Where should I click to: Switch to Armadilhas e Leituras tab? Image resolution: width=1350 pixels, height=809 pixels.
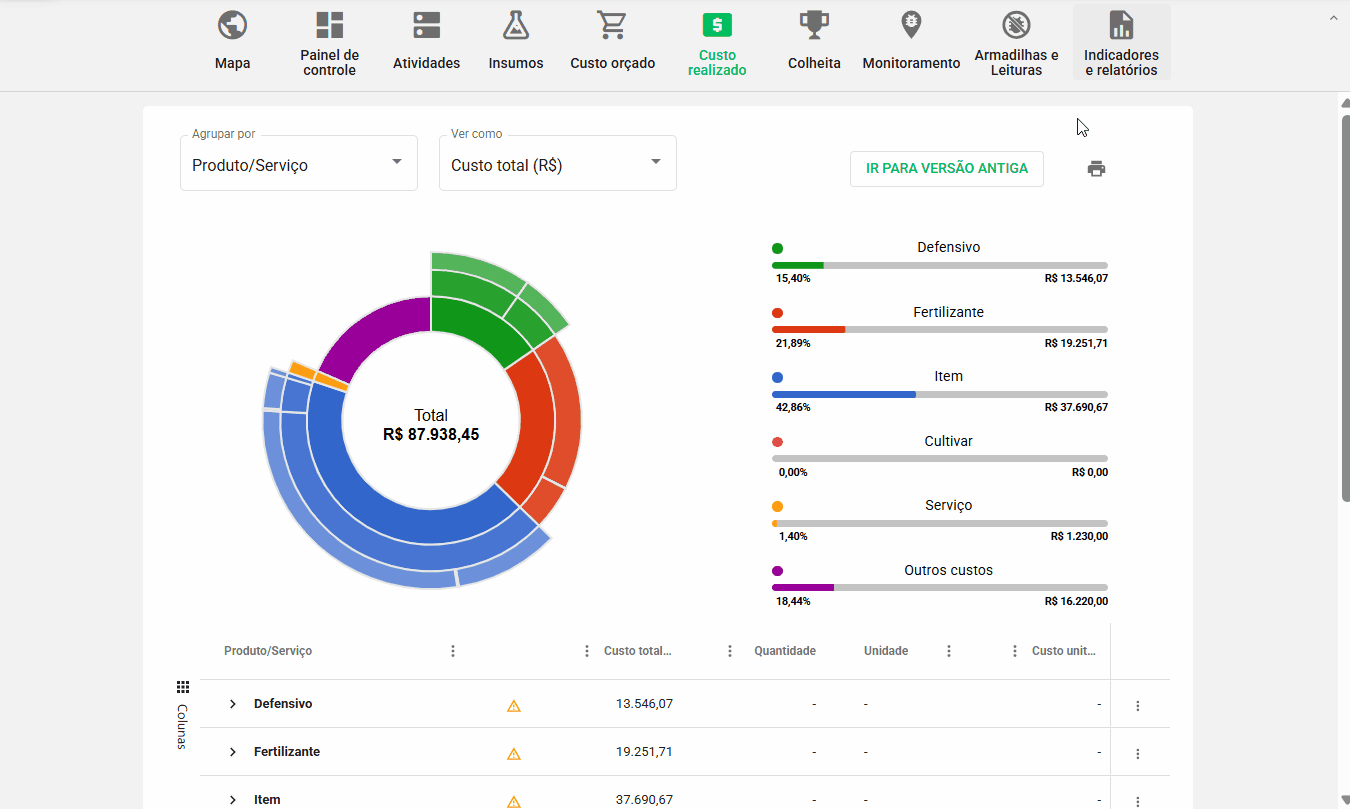[1016, 43]
